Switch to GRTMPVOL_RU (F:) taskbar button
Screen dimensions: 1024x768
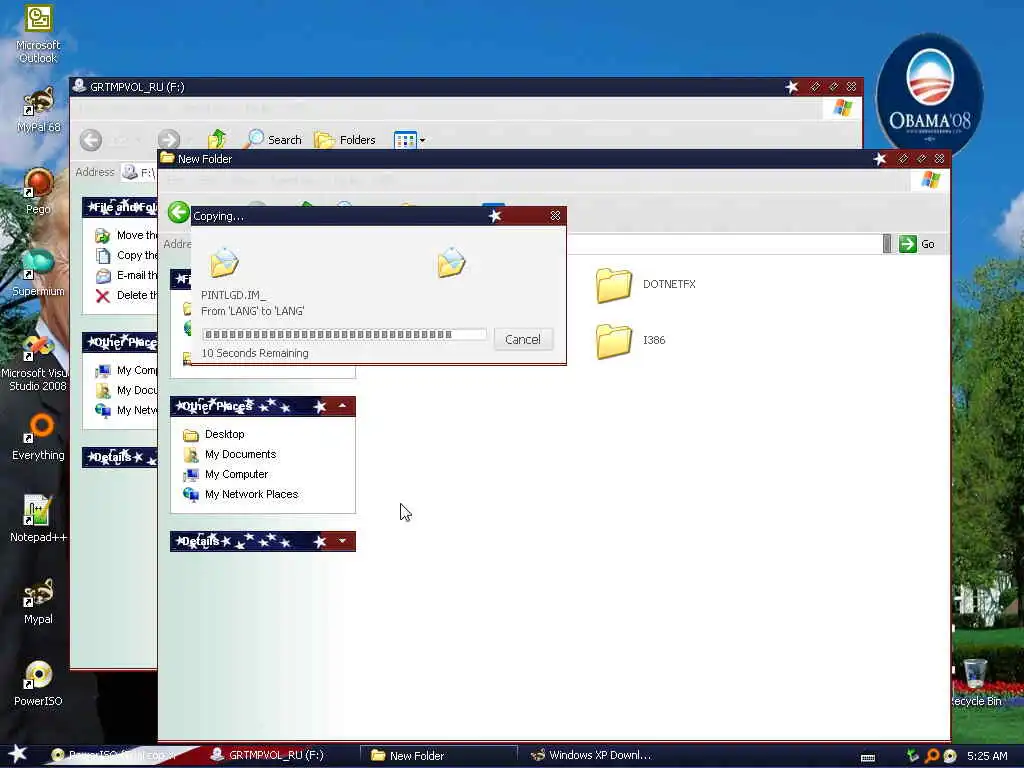tap(276, 755)
